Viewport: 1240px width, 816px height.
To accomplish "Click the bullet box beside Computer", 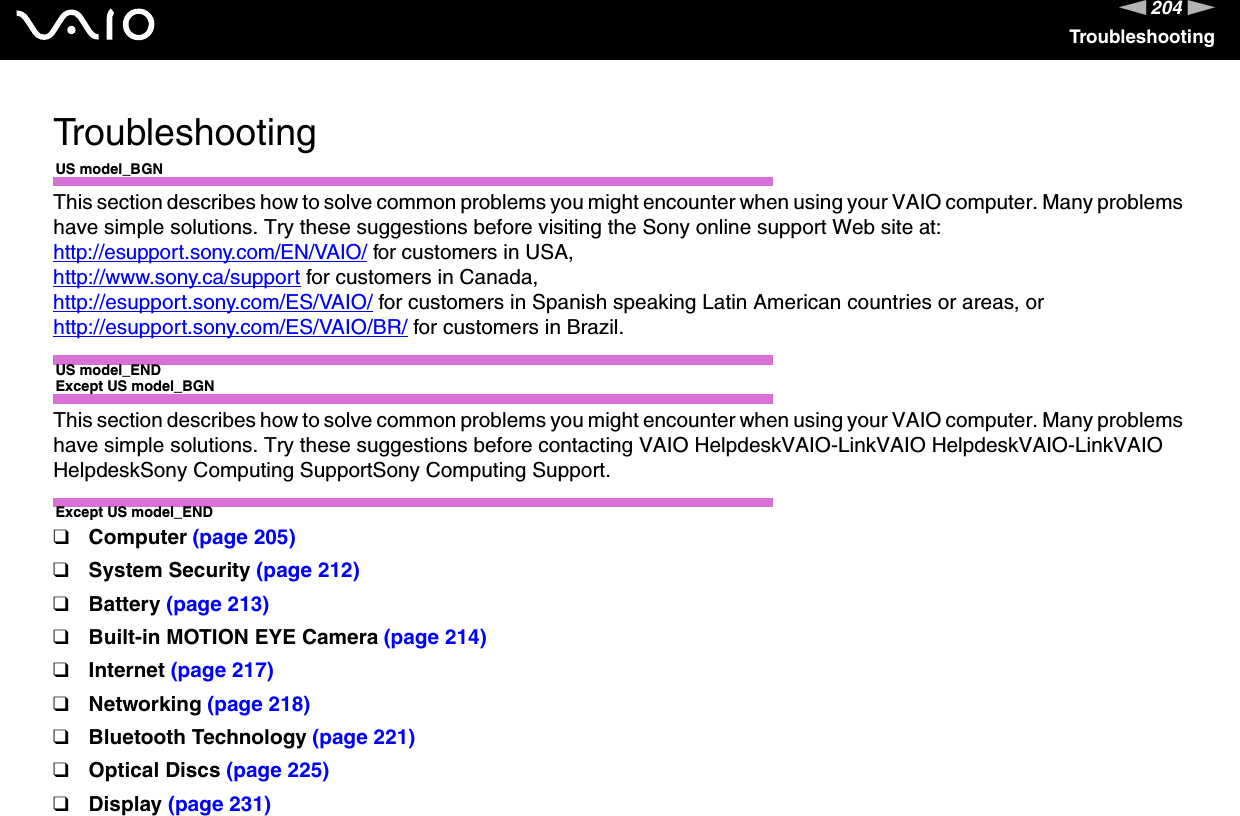I will (x=61, y=537).
